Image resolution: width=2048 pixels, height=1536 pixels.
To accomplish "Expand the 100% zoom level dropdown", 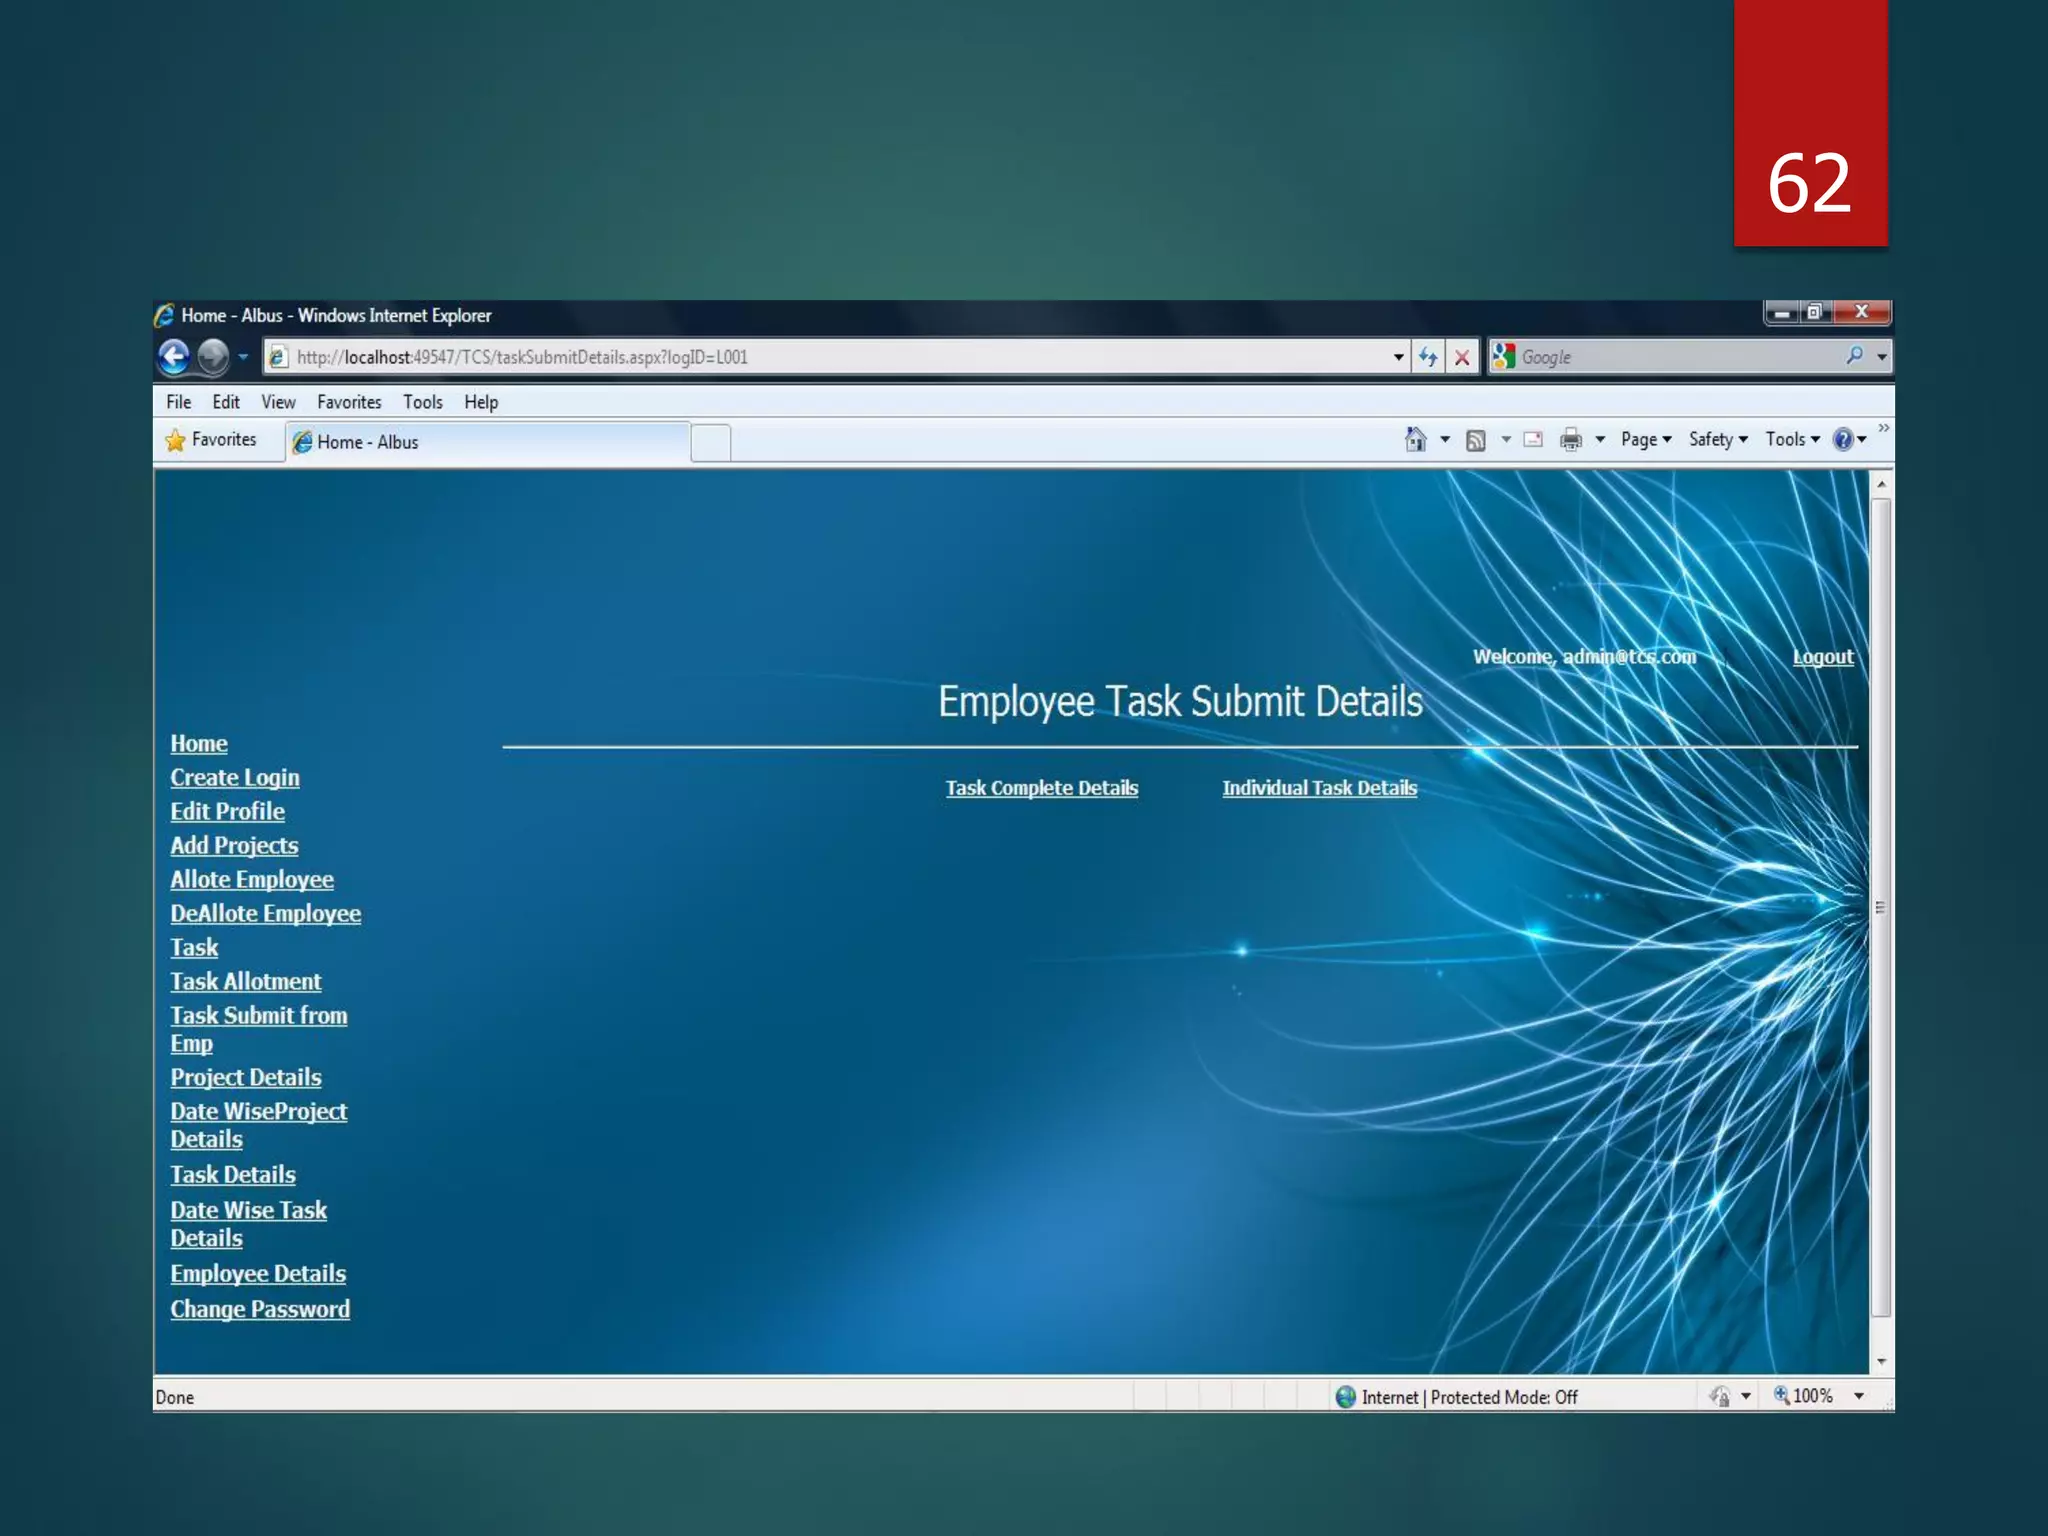I will pos(1859,1396).
